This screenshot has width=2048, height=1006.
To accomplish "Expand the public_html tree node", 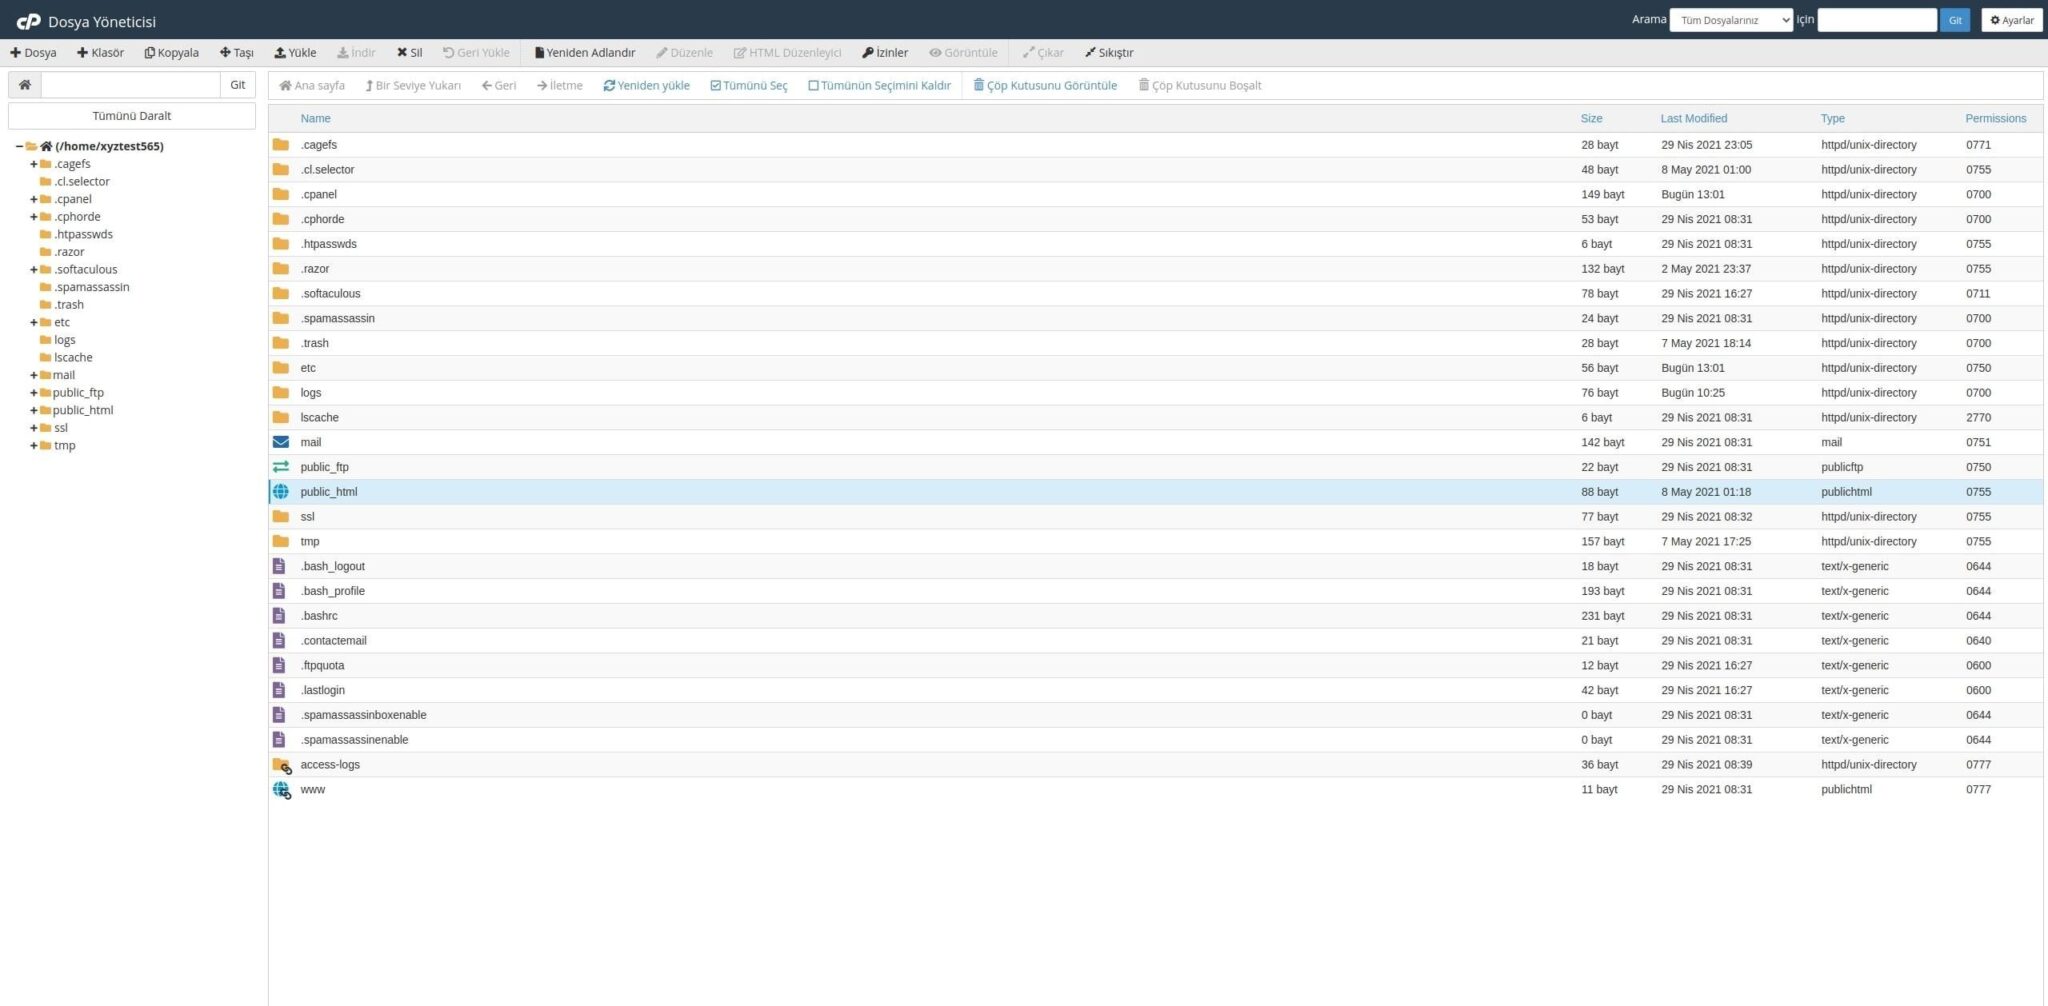I will [34, 411].
